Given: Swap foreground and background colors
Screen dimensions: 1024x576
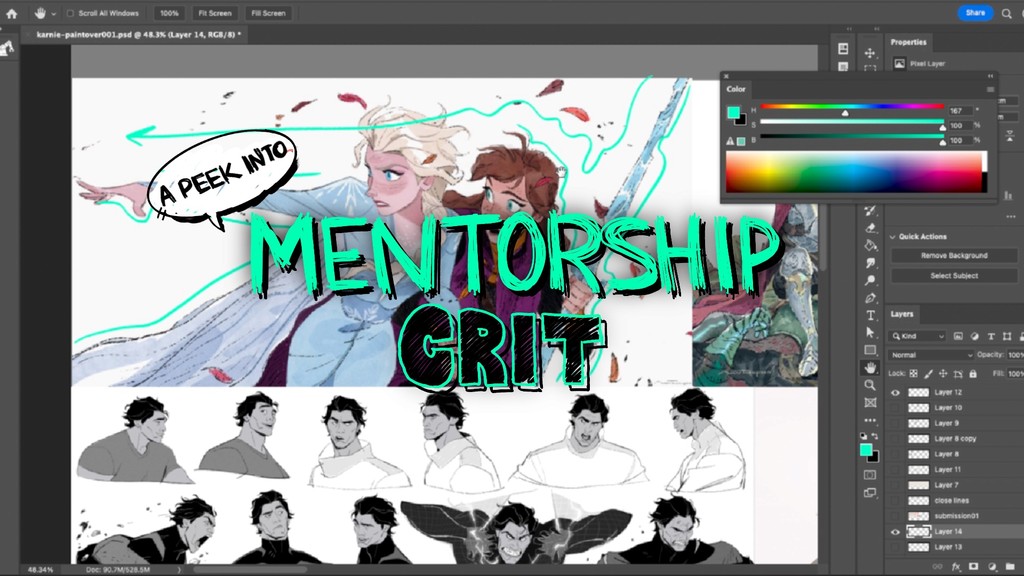Looking at the screenshot, I should (x=876, y=436).
